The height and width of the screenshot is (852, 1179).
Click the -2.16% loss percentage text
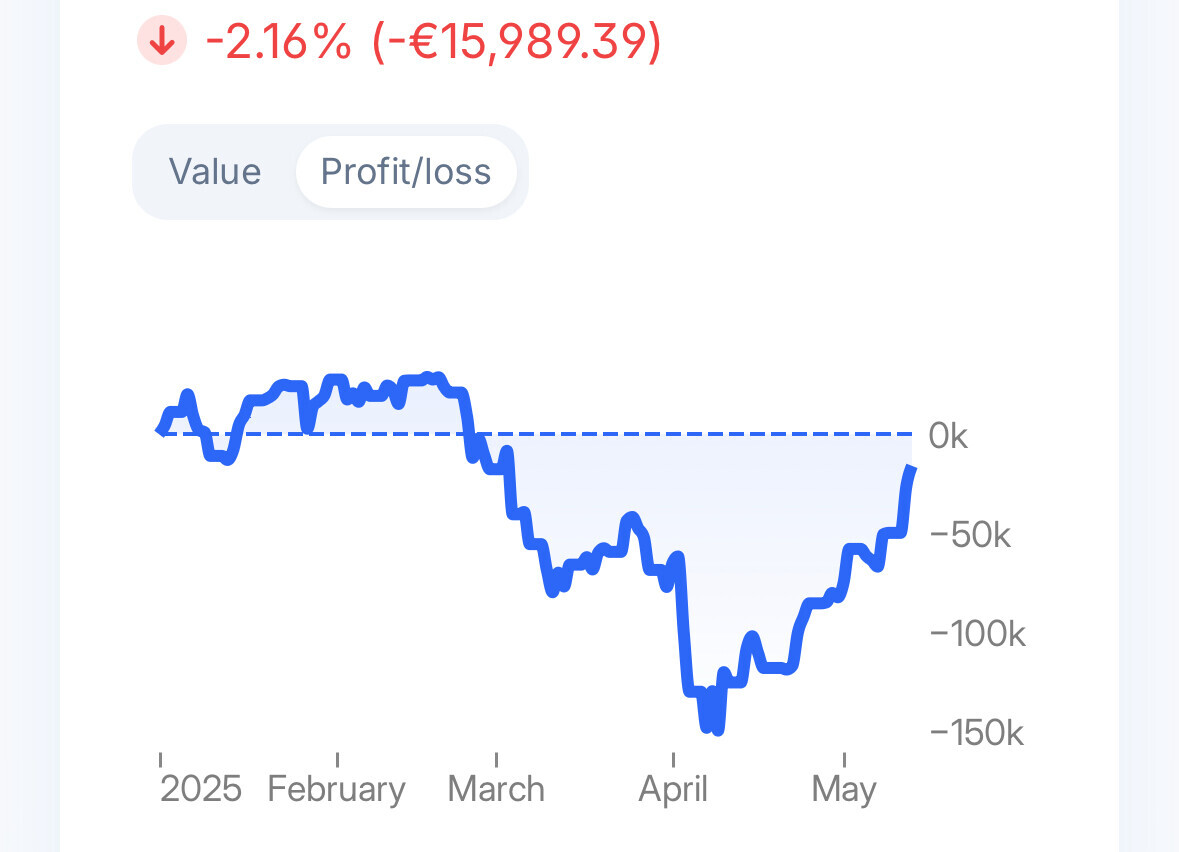(x=278, y=42)
